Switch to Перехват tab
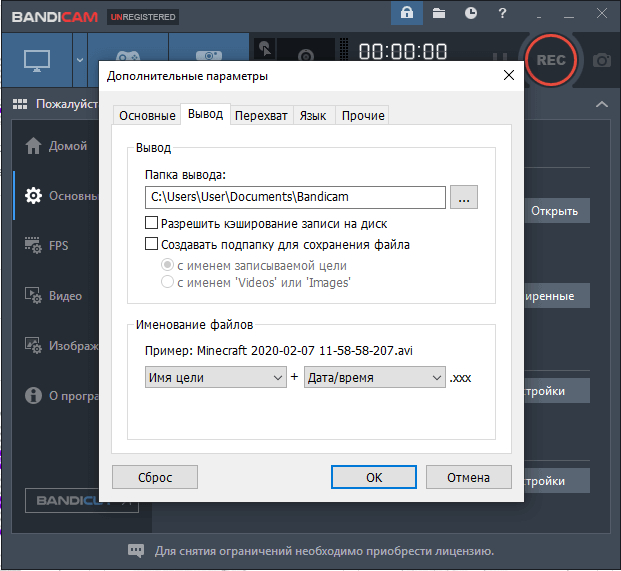 (261, 116)
